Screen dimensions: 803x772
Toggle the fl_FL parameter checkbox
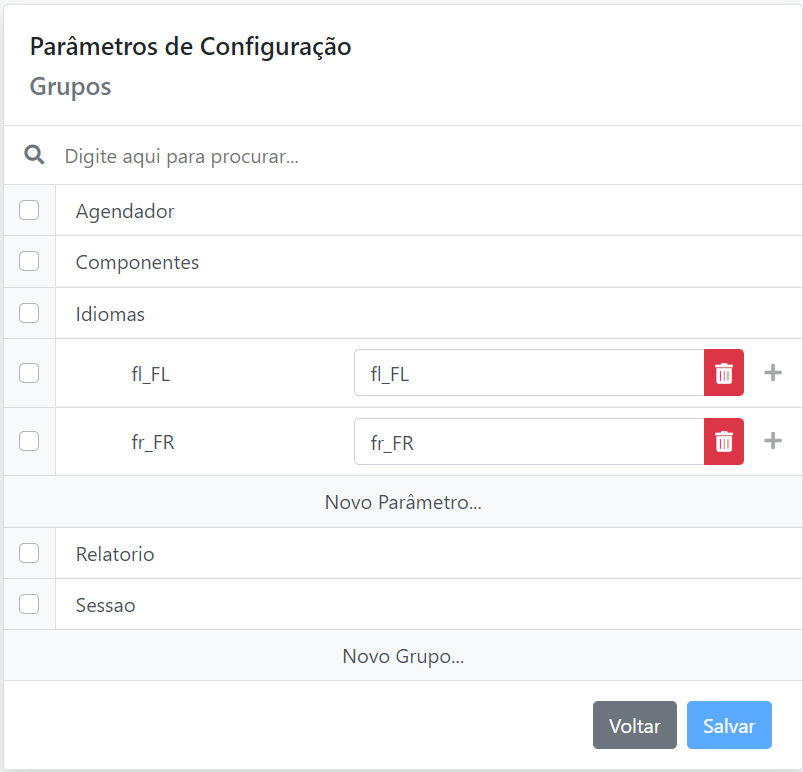29,373
